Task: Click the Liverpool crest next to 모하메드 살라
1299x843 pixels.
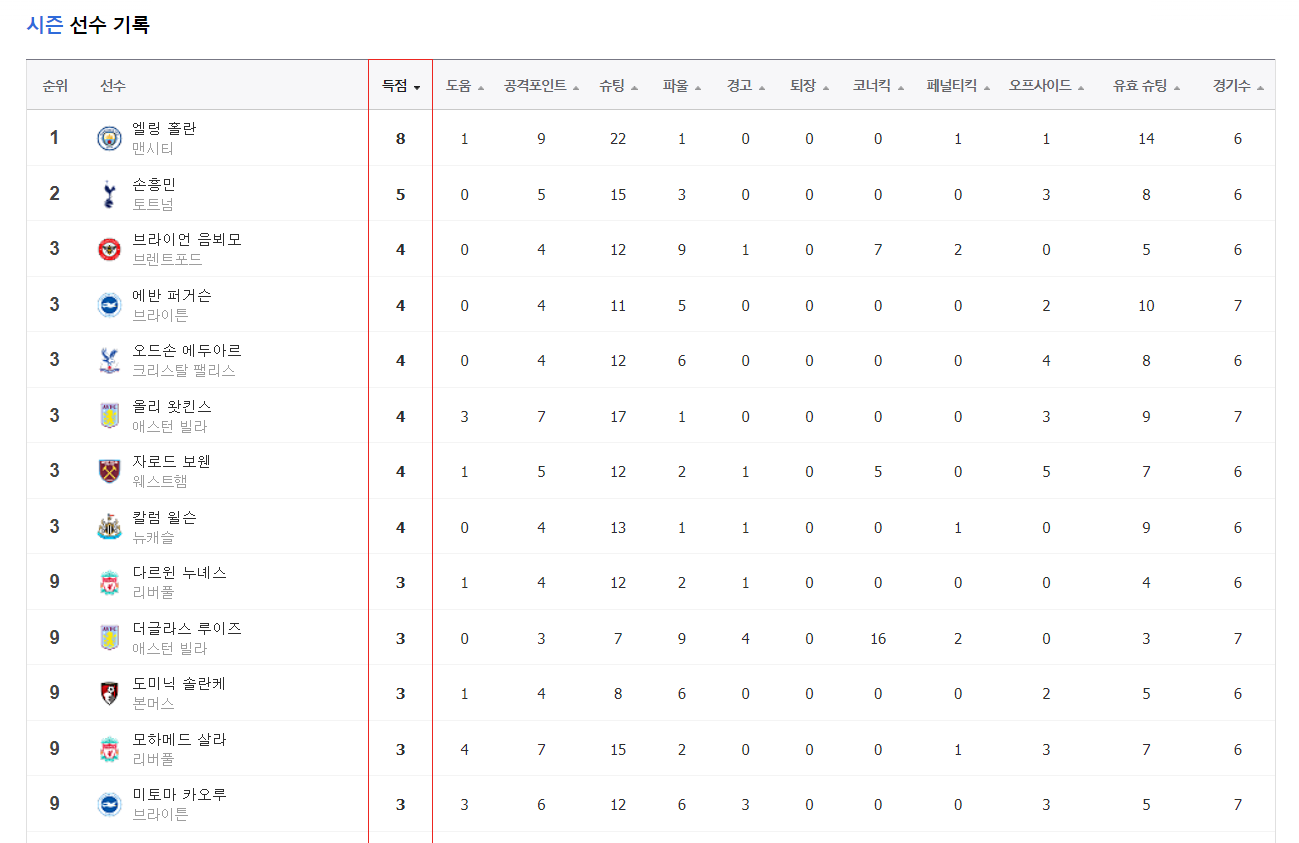Action: (109, 749)
